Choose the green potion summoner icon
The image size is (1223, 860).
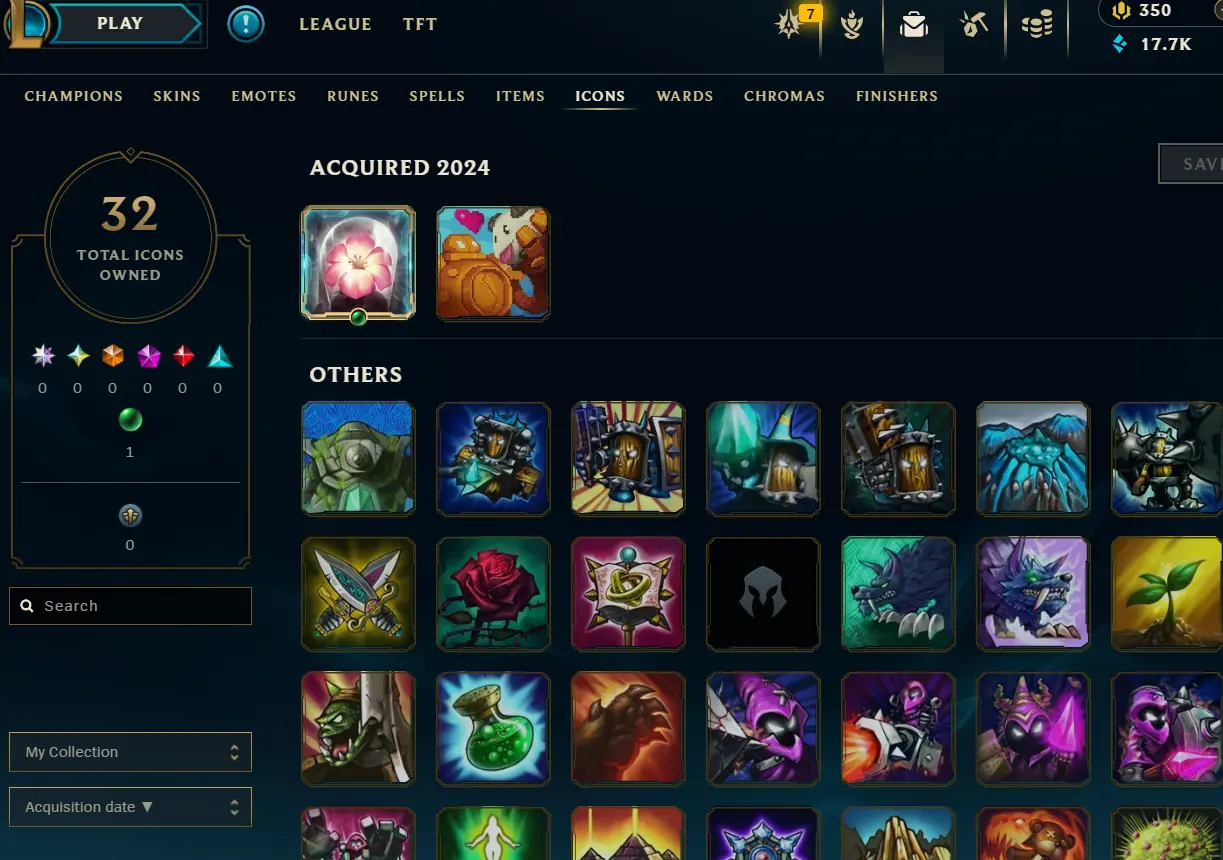(x=493, y=728)
